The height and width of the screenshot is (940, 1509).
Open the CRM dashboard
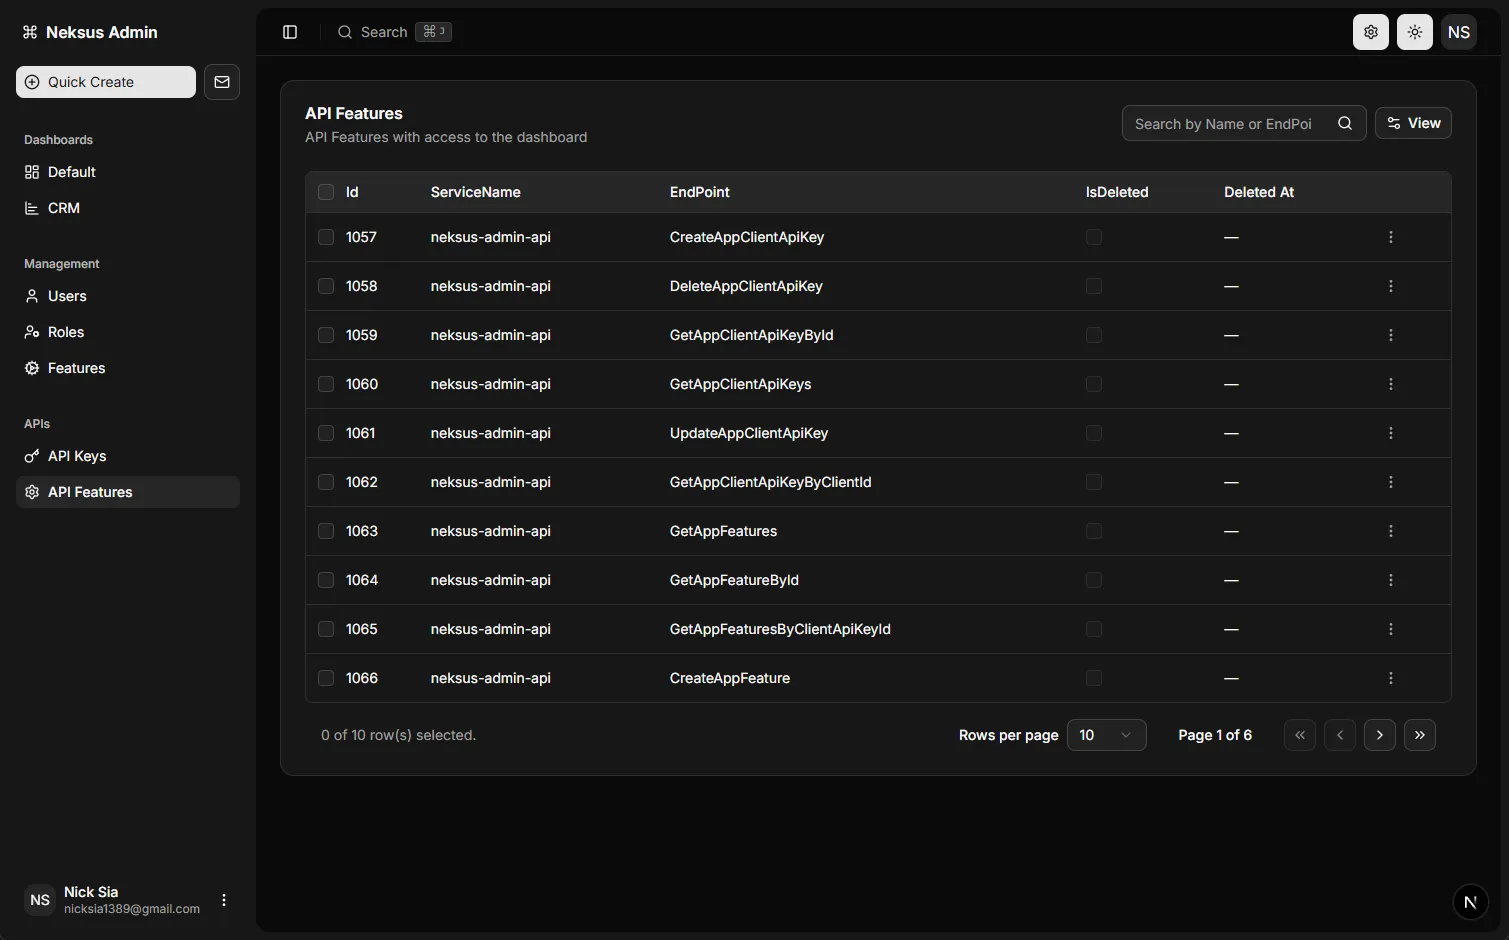128,208
